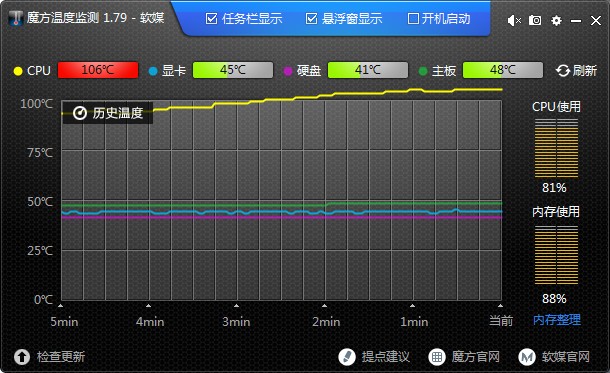The image size is (610, 373).
Task: Close the temperature monitor window
Action: click(x=596, y=20)
